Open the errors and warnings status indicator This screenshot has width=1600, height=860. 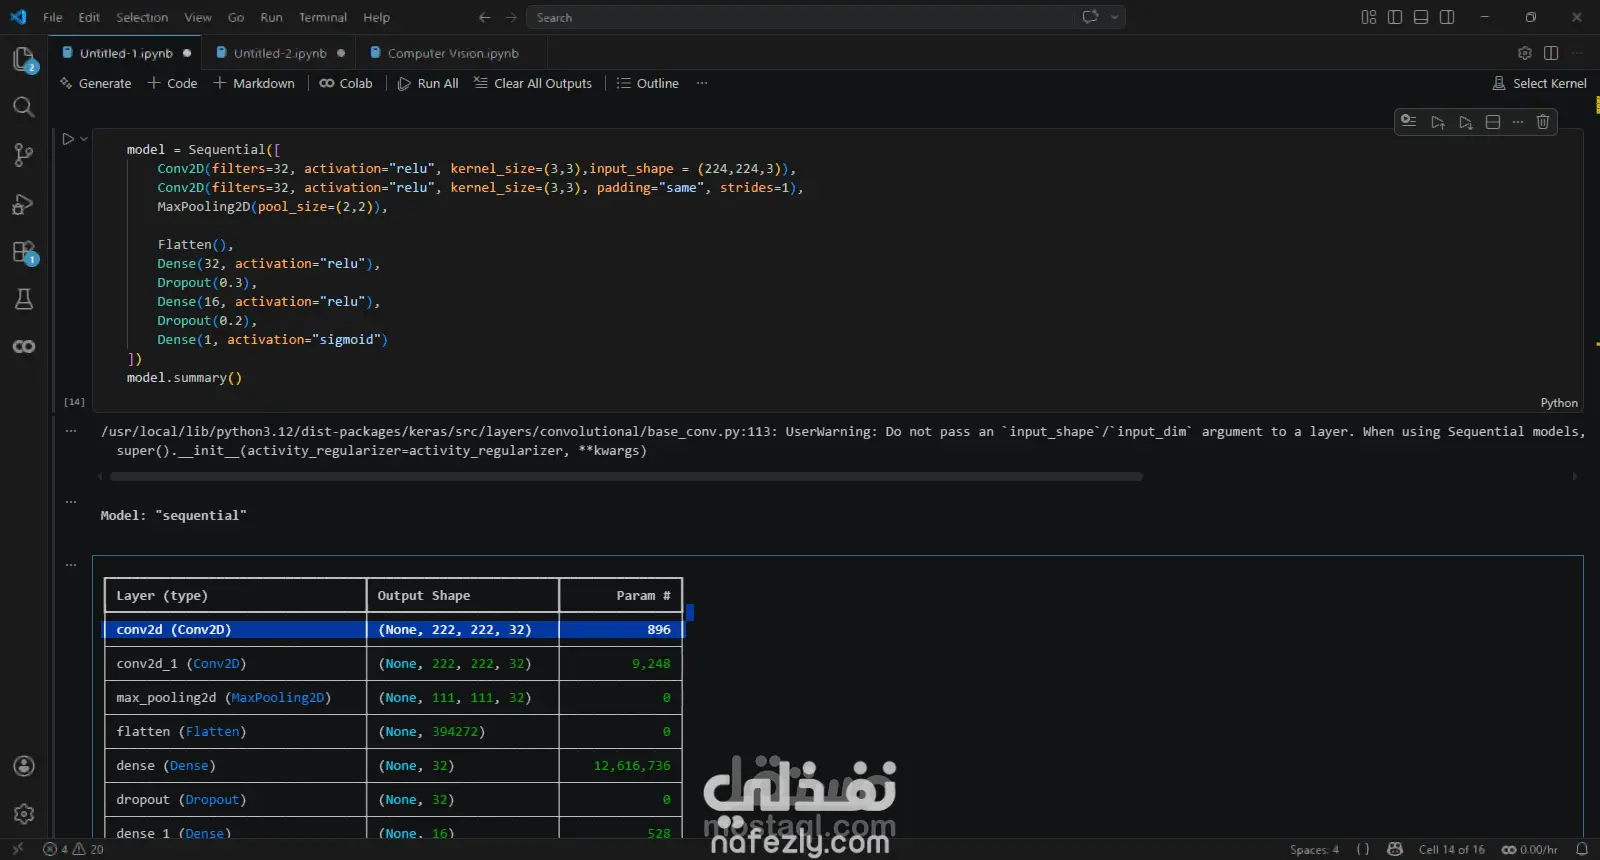[x=73, y=849]
